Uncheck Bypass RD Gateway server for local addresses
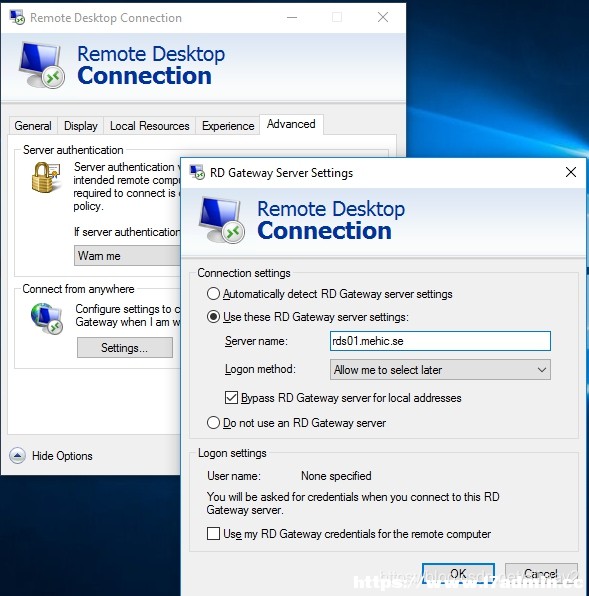The image size is (589, 596). [231, 398]
